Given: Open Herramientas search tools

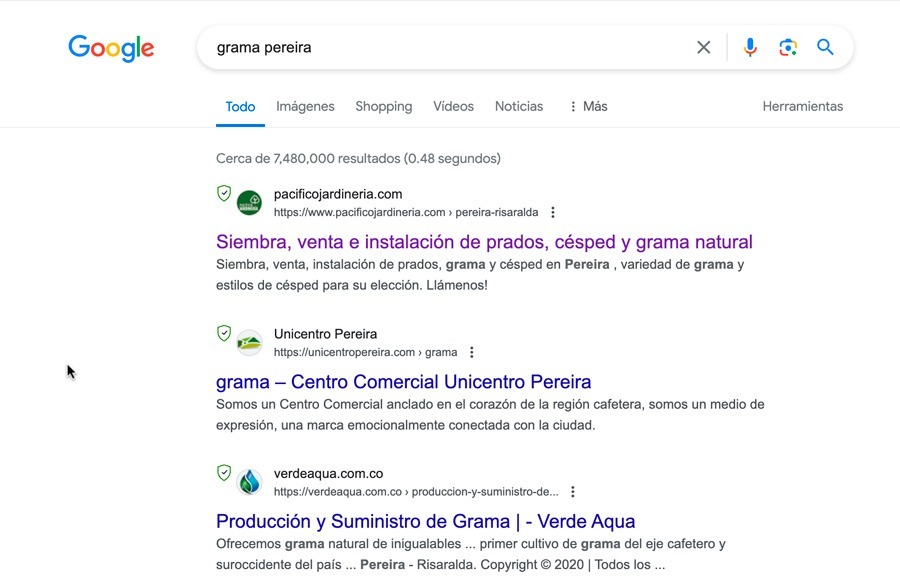Looking at the screenshot, I should 802,107.
